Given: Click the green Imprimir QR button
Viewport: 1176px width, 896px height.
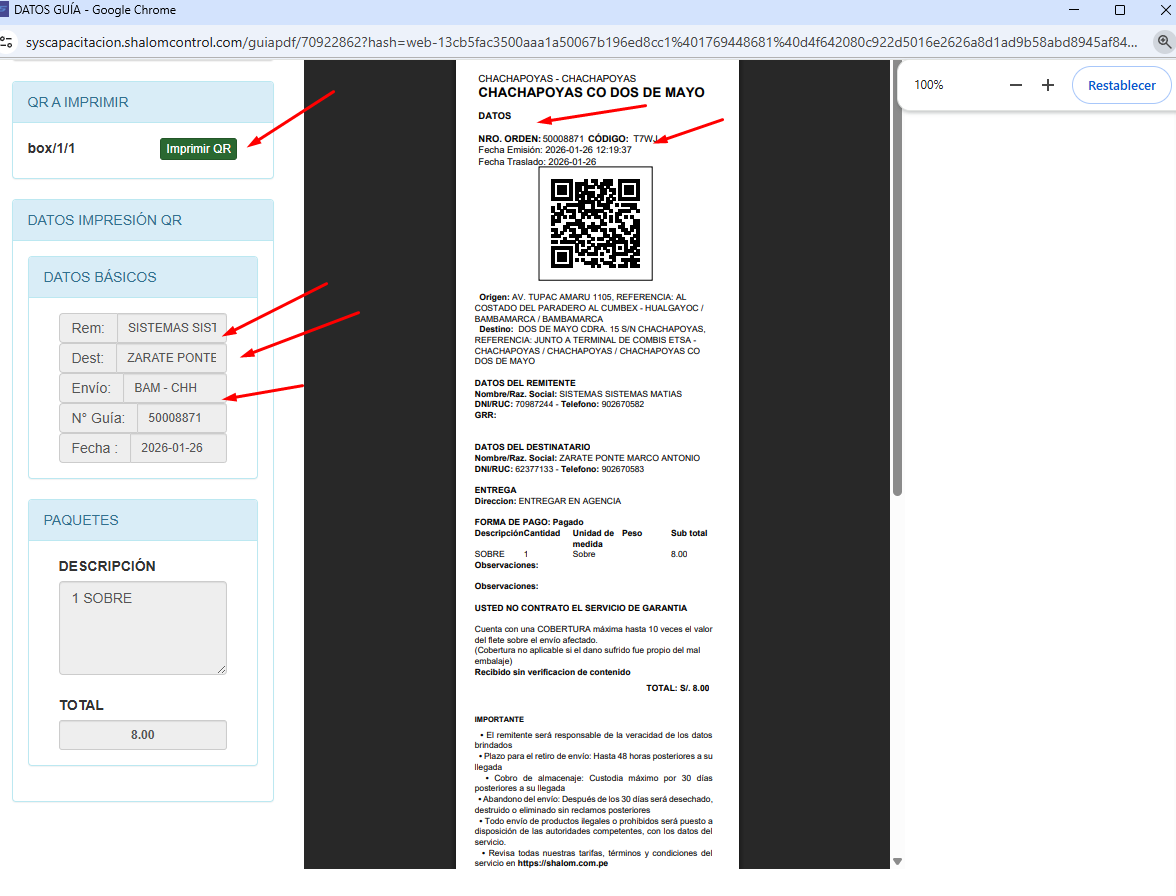Looking at the screenshot, I should pyautogui.click(x=198, y=149).
